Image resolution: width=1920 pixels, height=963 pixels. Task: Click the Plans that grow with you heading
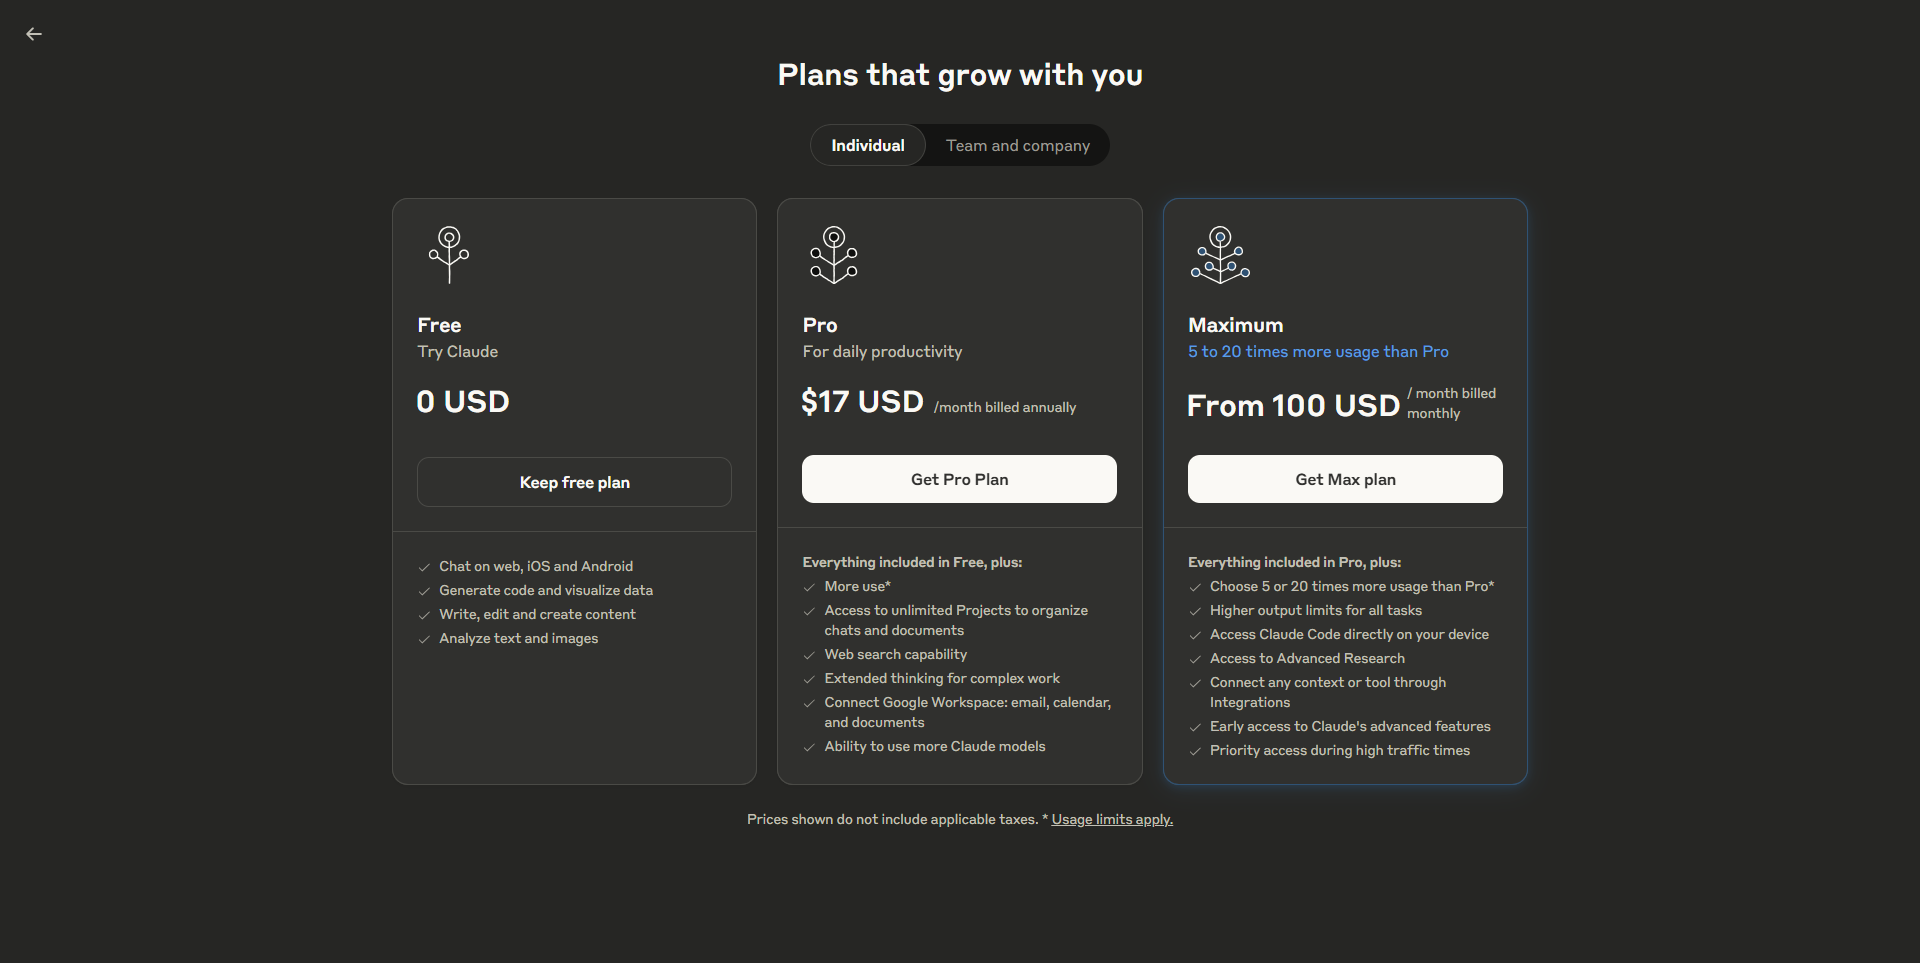click(x=960, y=75)
